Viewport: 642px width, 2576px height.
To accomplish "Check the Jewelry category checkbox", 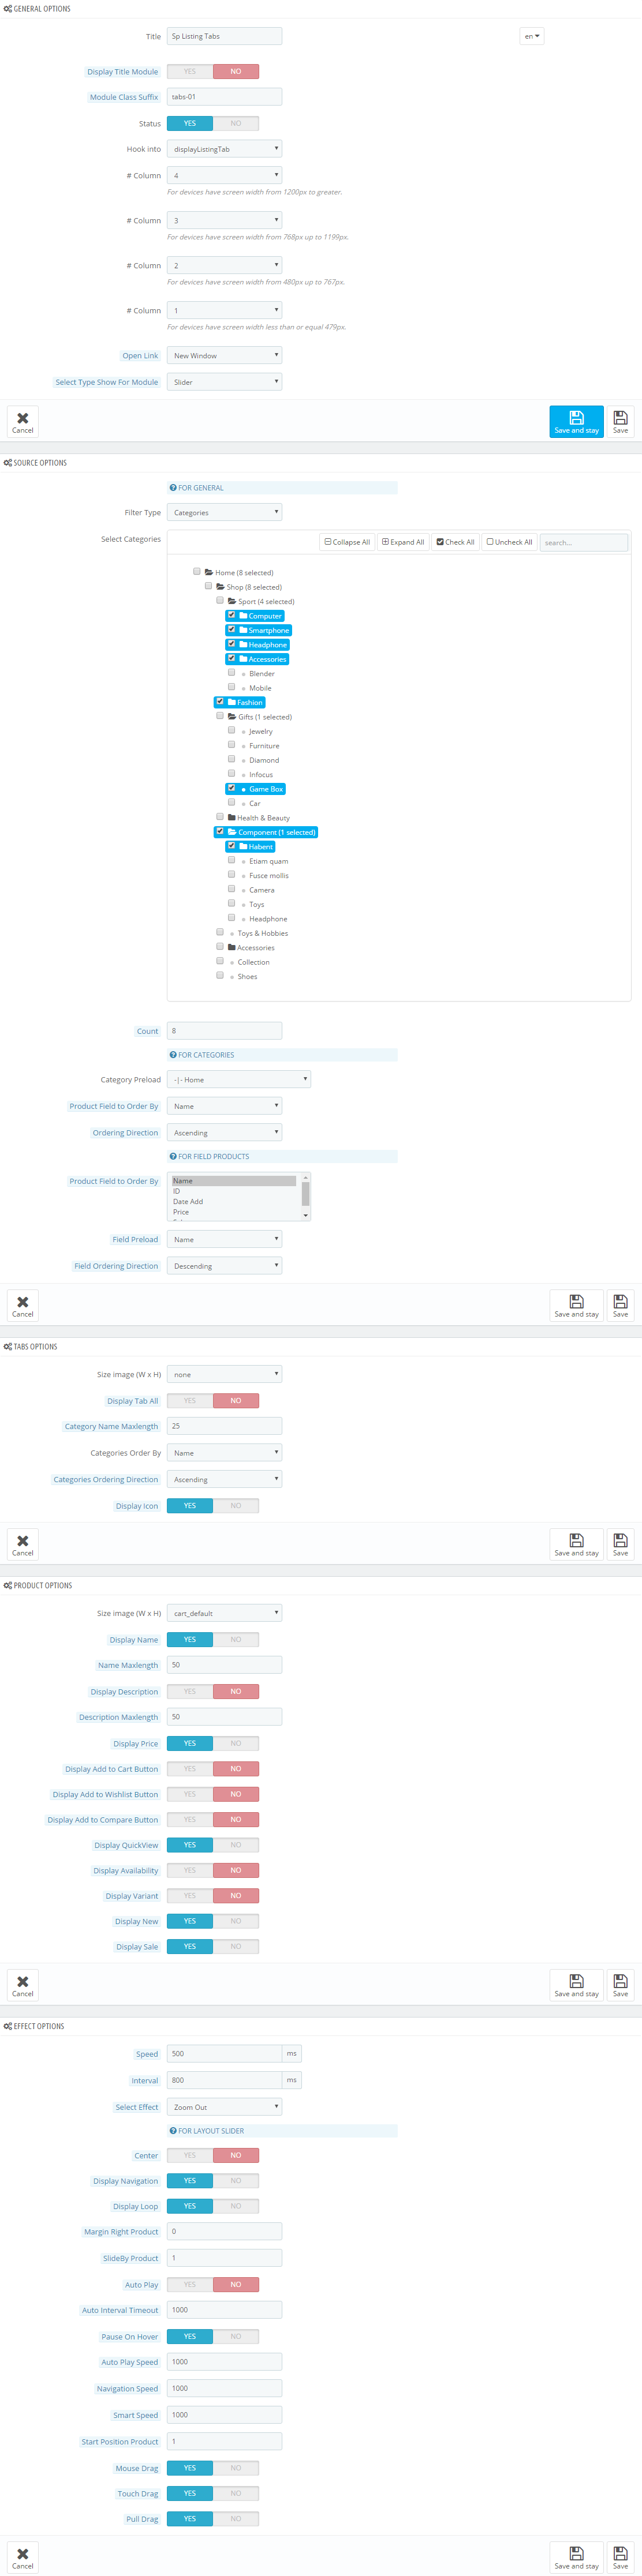I will (x=231, y=731).
